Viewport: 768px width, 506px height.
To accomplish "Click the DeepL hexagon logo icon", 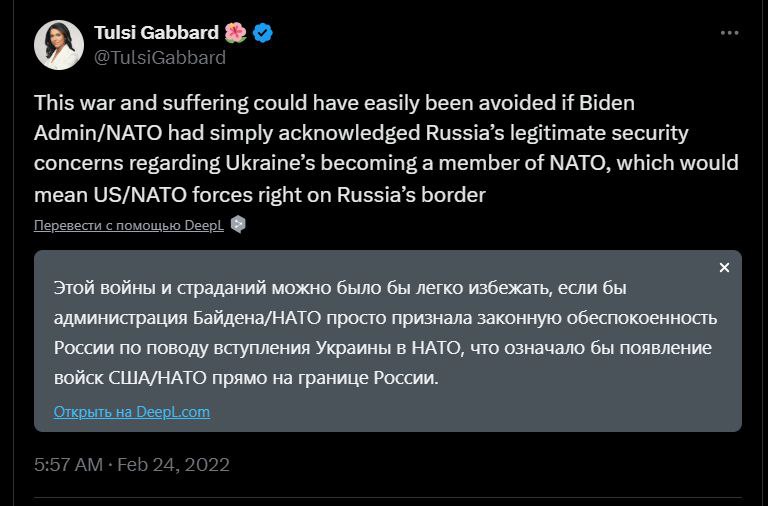I will pyautogui.click(x=238, y=225).
